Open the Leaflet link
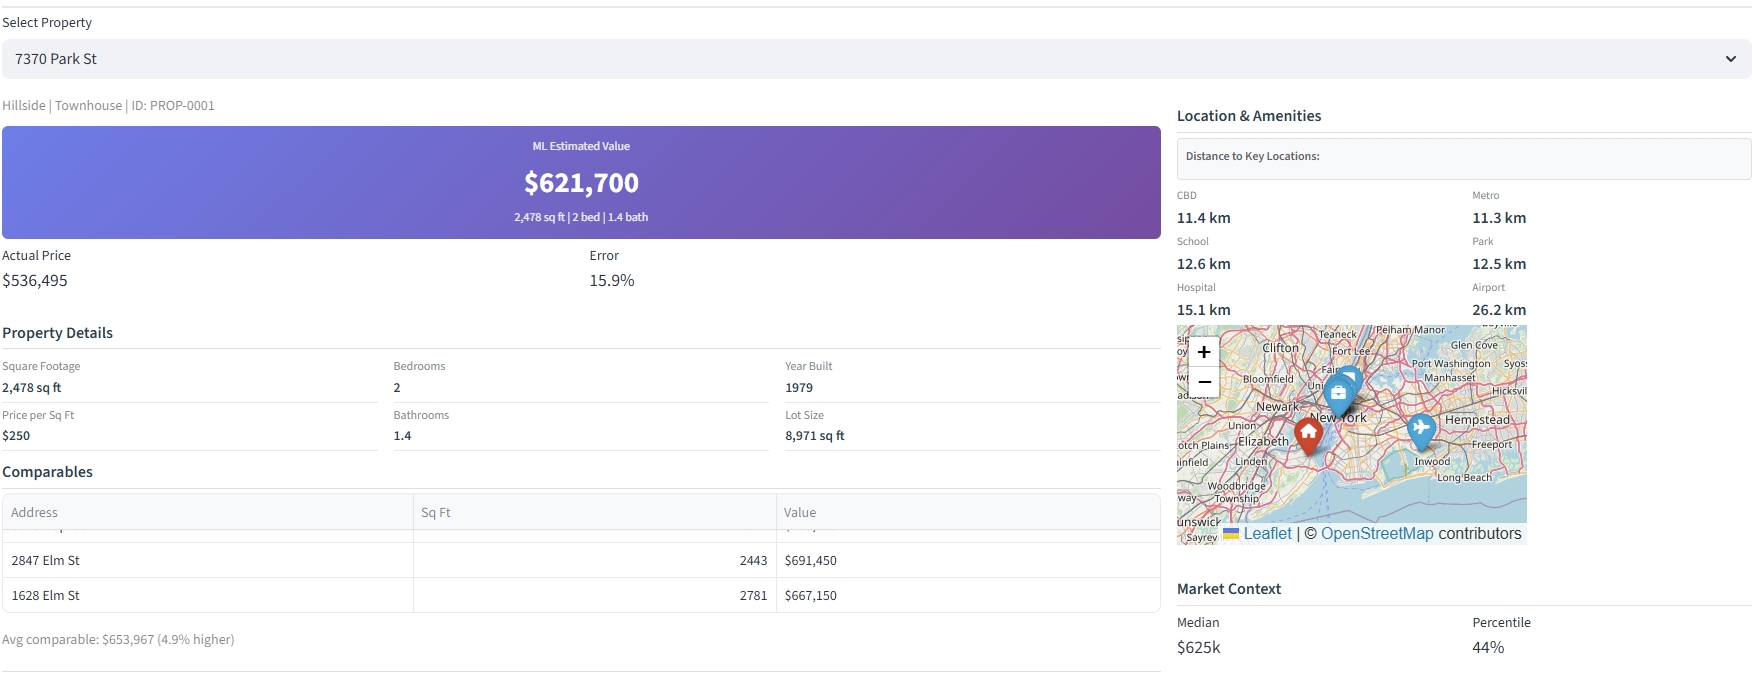Screen dimensions: 1756x678 pos(1267,534)
